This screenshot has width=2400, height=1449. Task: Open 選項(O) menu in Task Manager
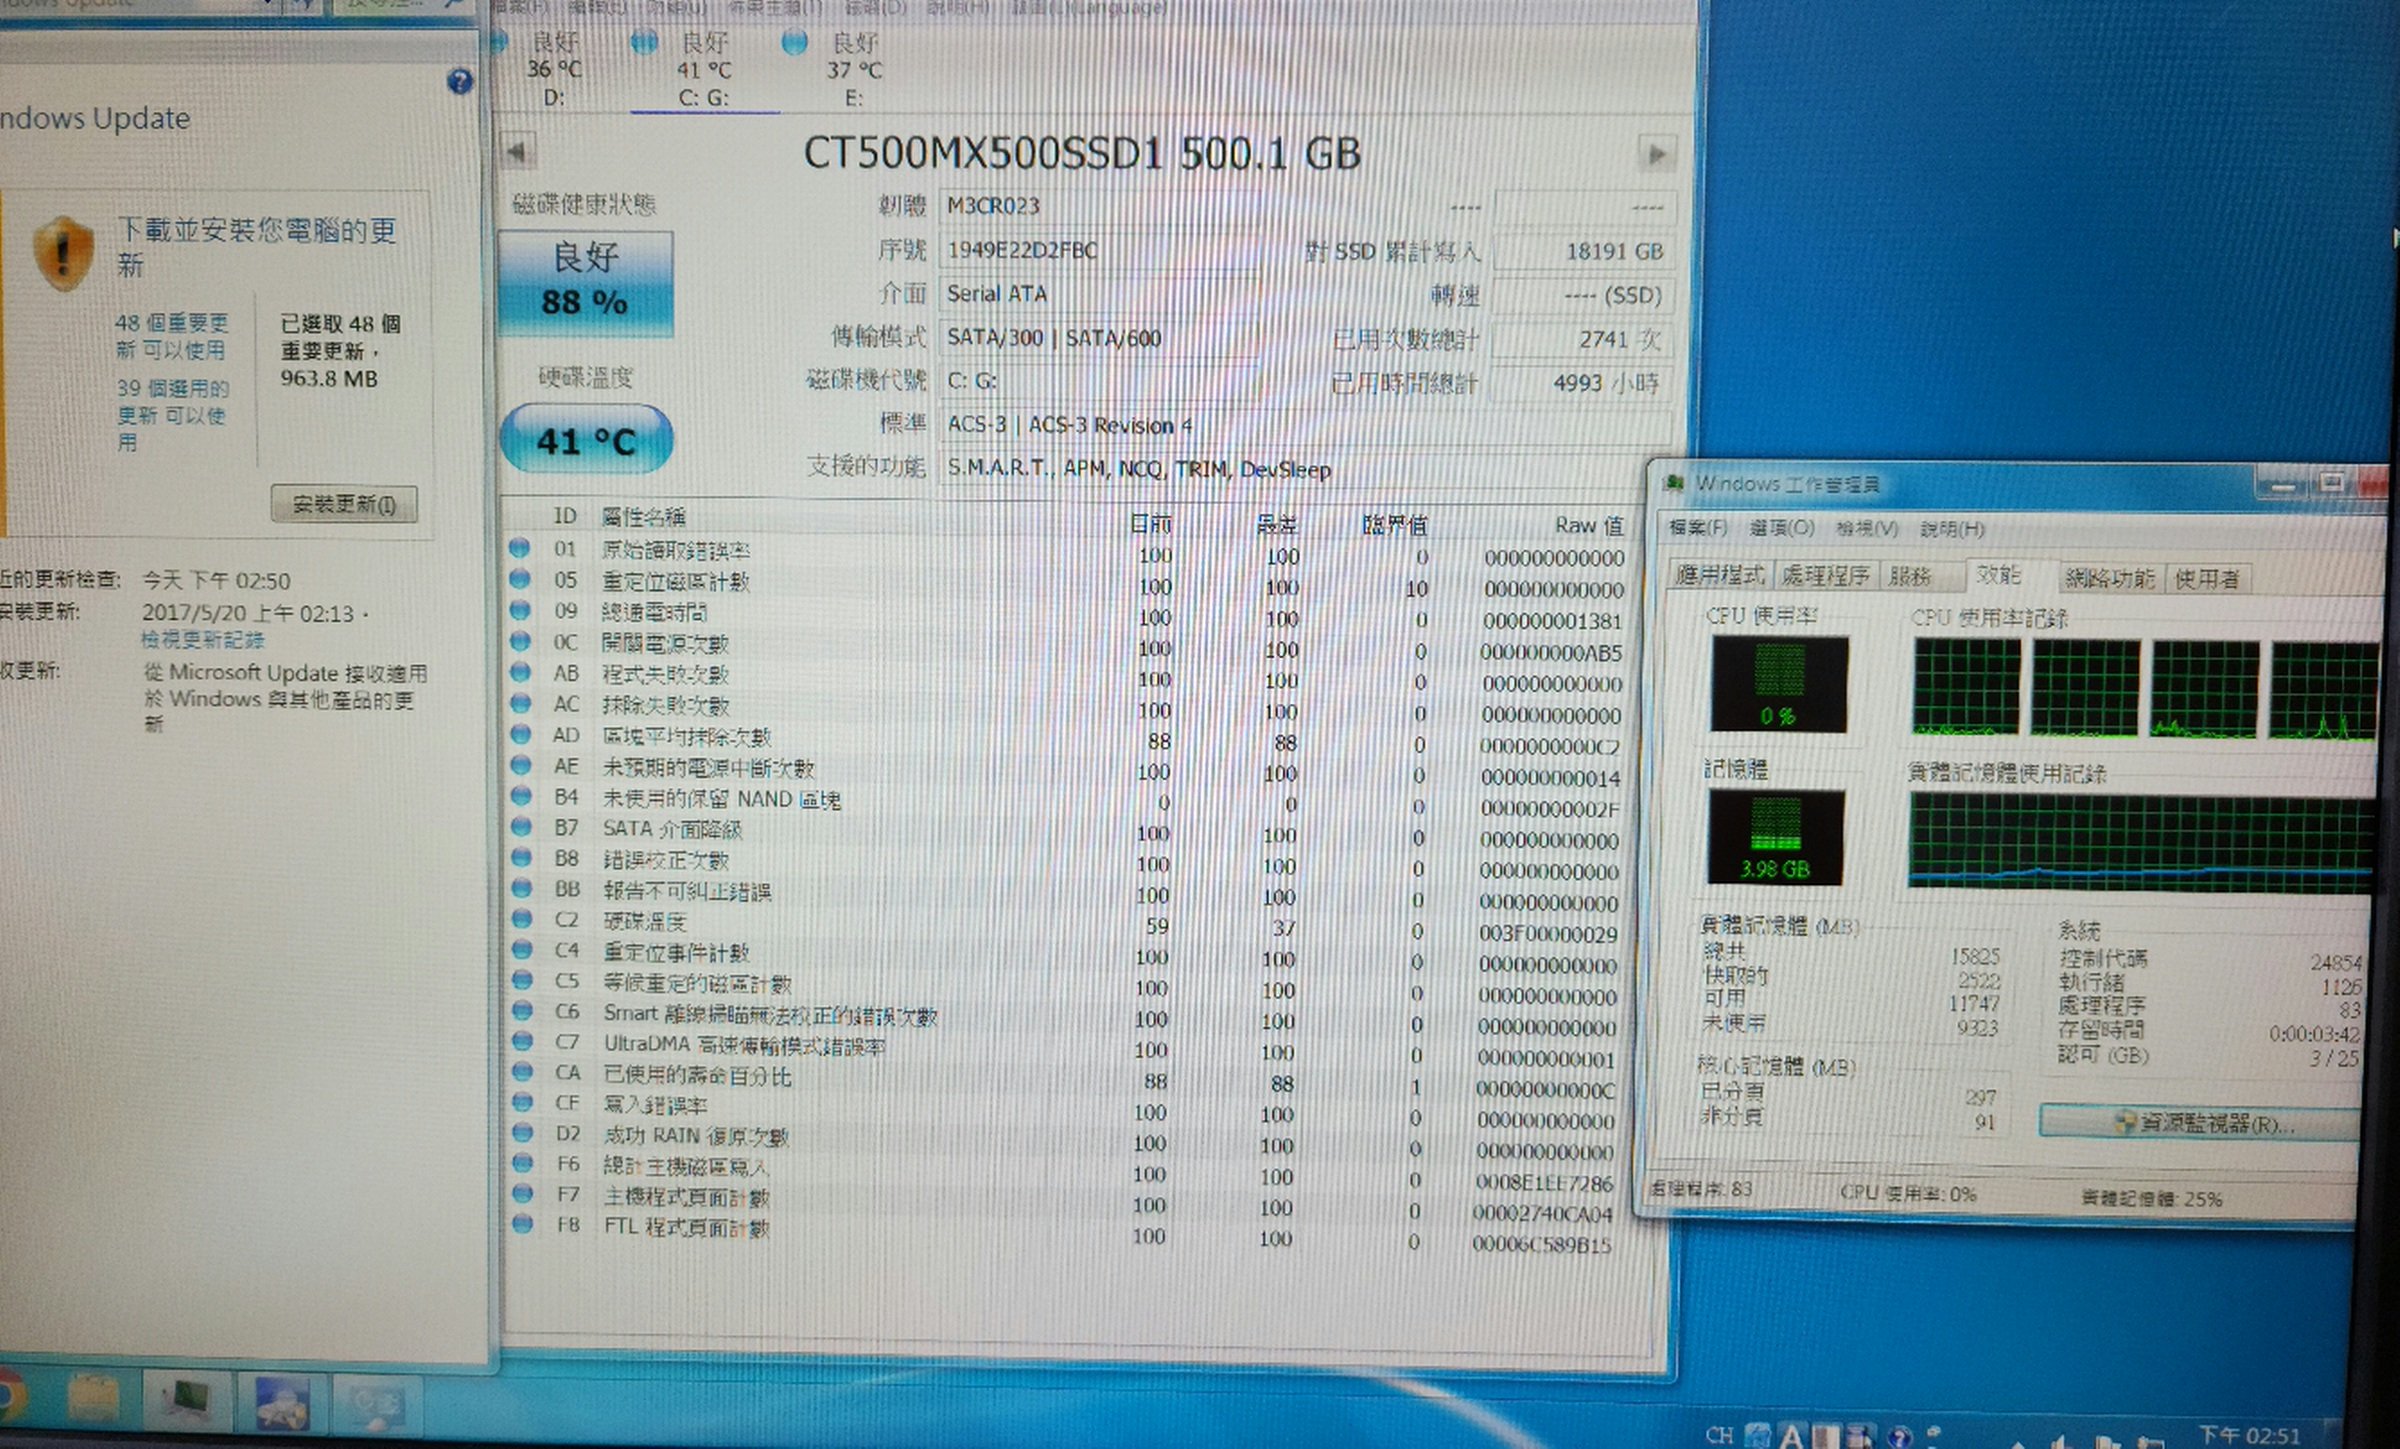[1782, 528]
